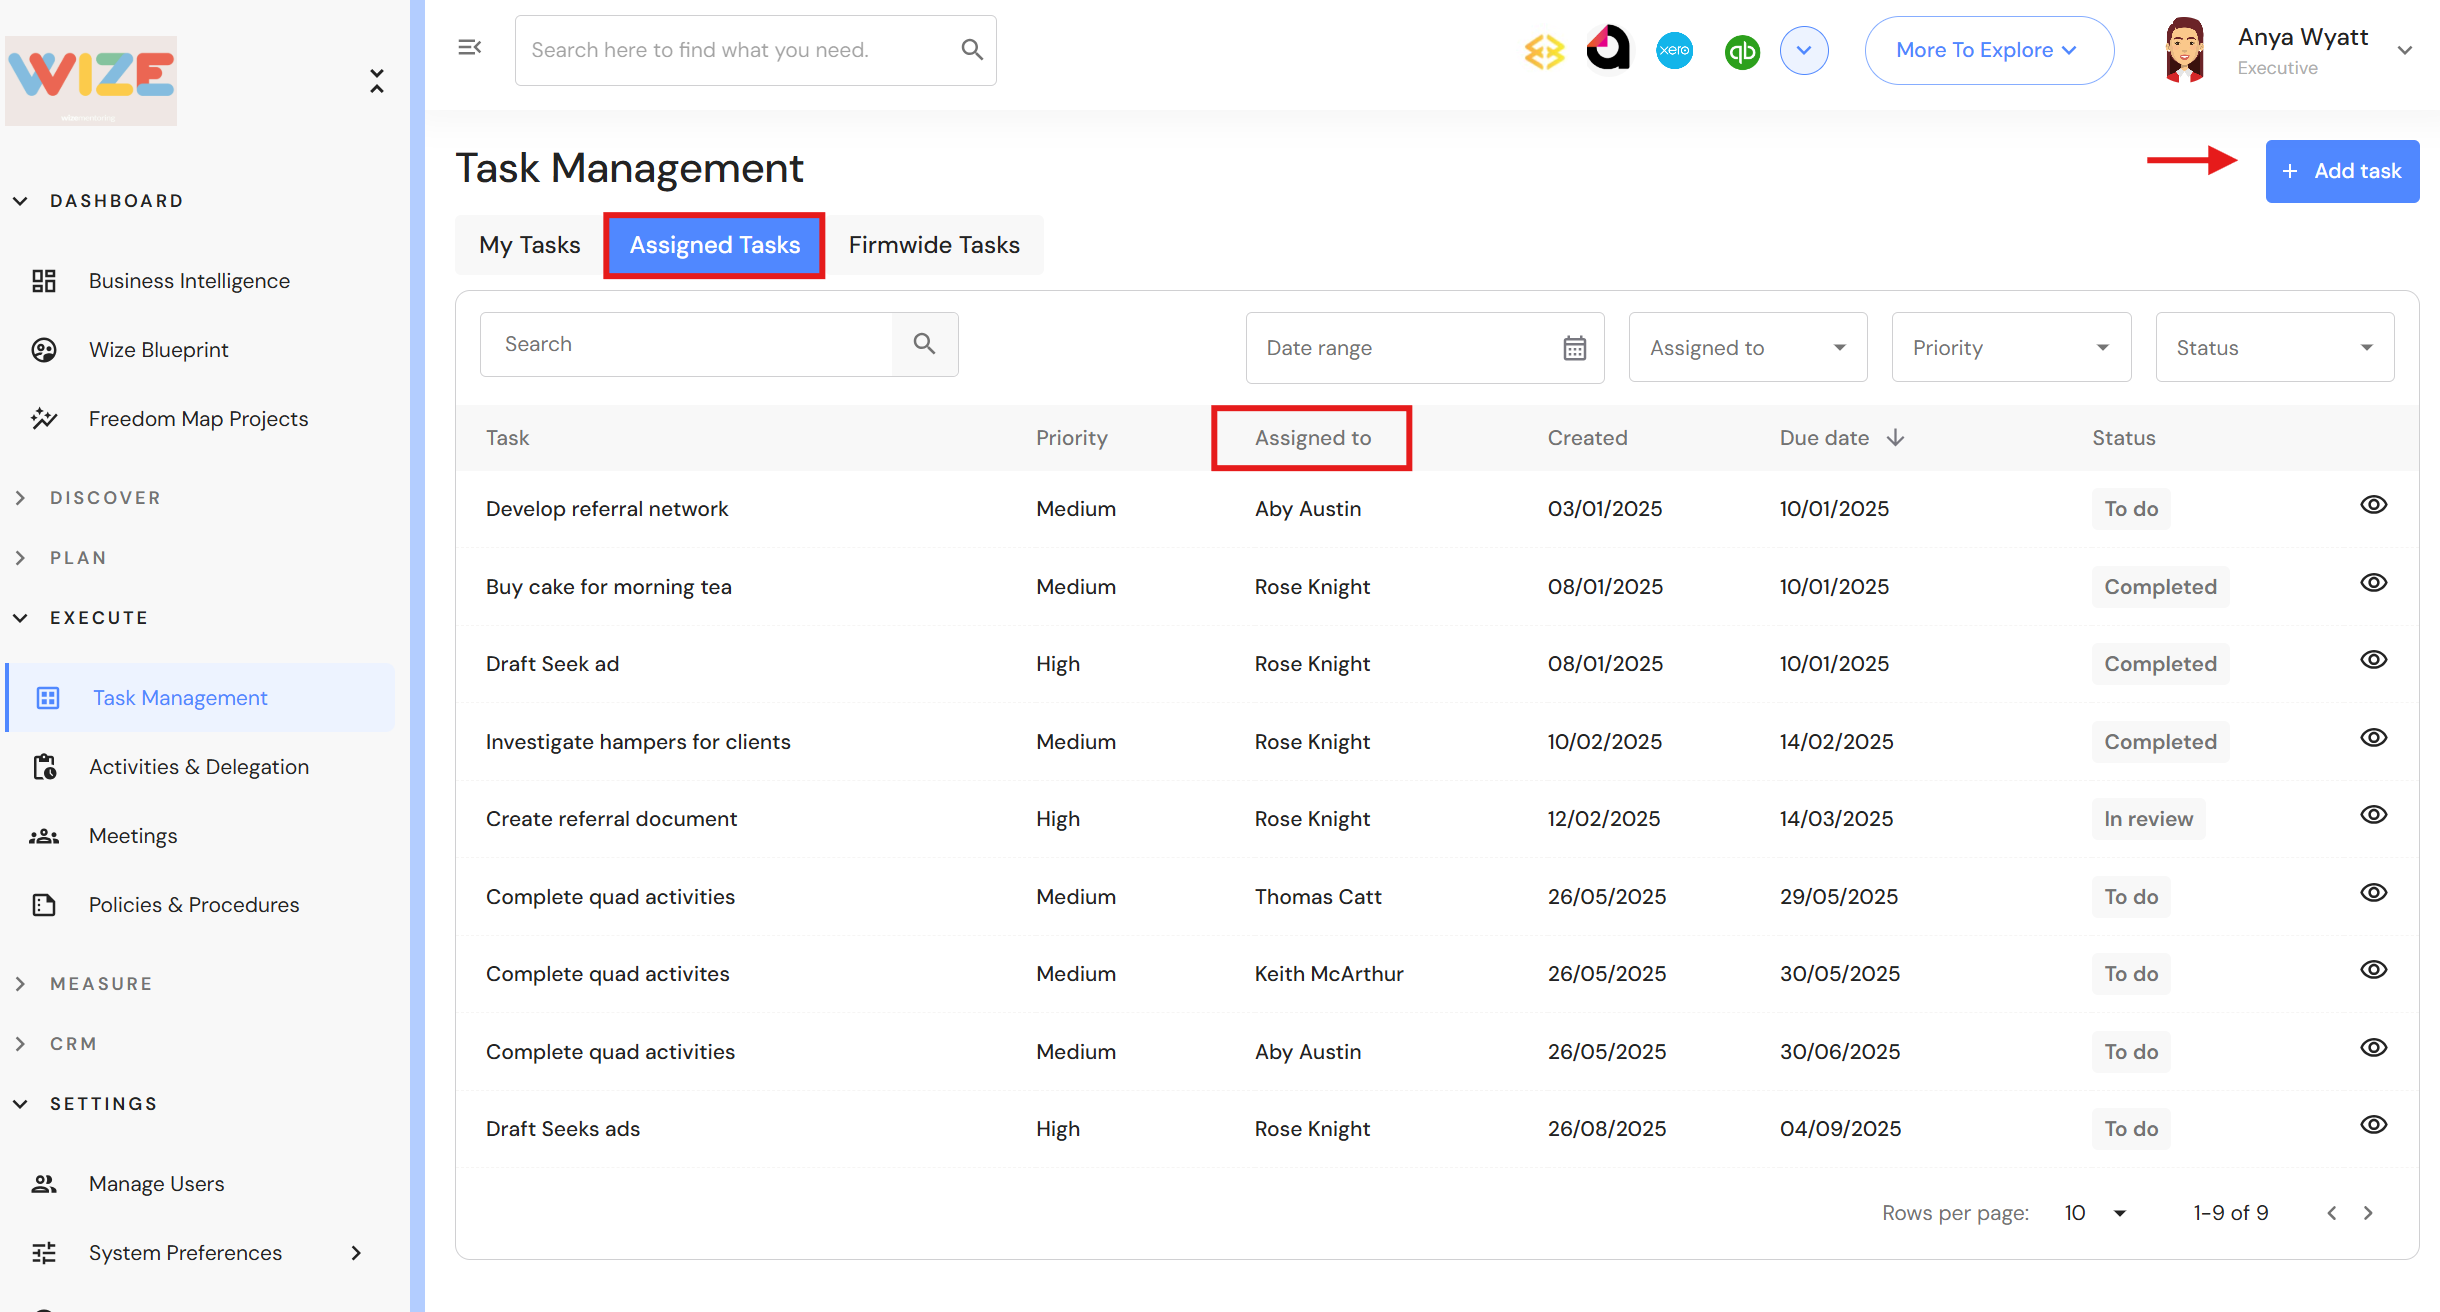Screen dimensions: 2440x1312
Task: Switch to the Firmwide Tasks tab
Action: (x=933, y=245)
